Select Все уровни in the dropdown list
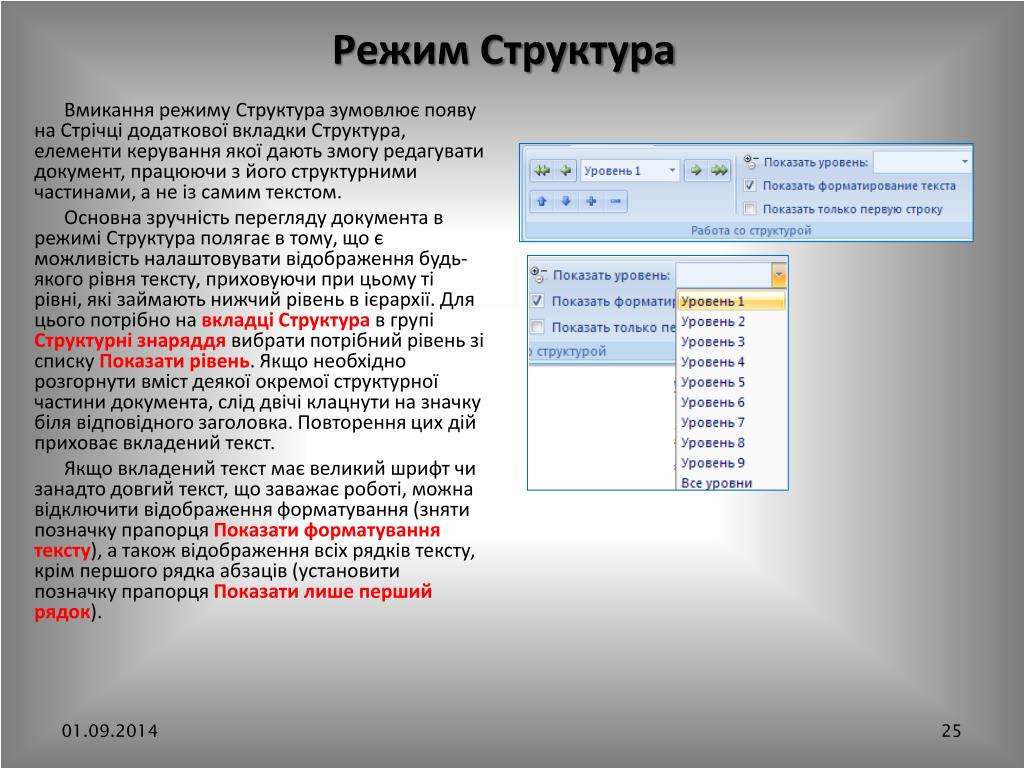Viewport: 1024px width, 768px height. pyautogui.click(x=731, y=483)
